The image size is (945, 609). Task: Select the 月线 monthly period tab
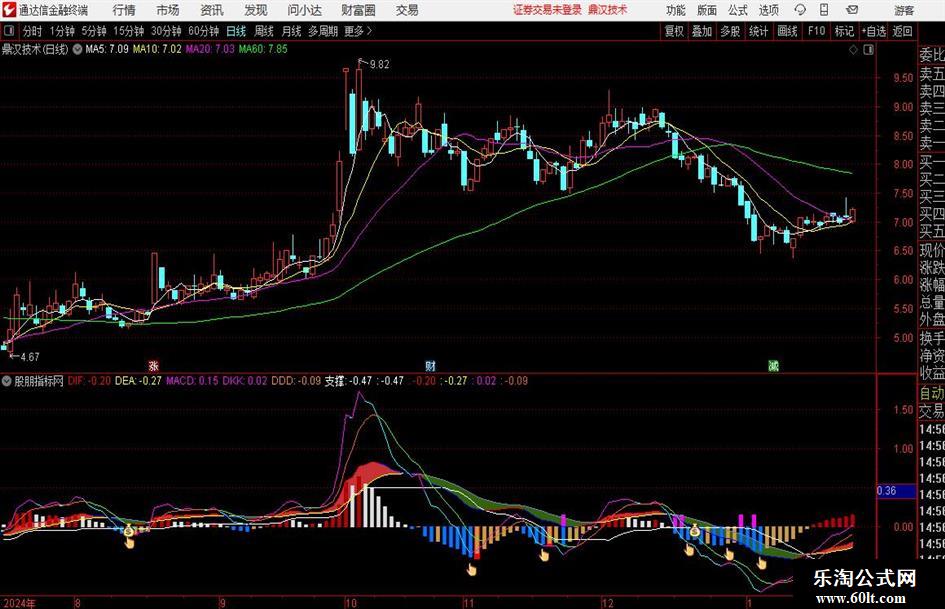[292, 31]
